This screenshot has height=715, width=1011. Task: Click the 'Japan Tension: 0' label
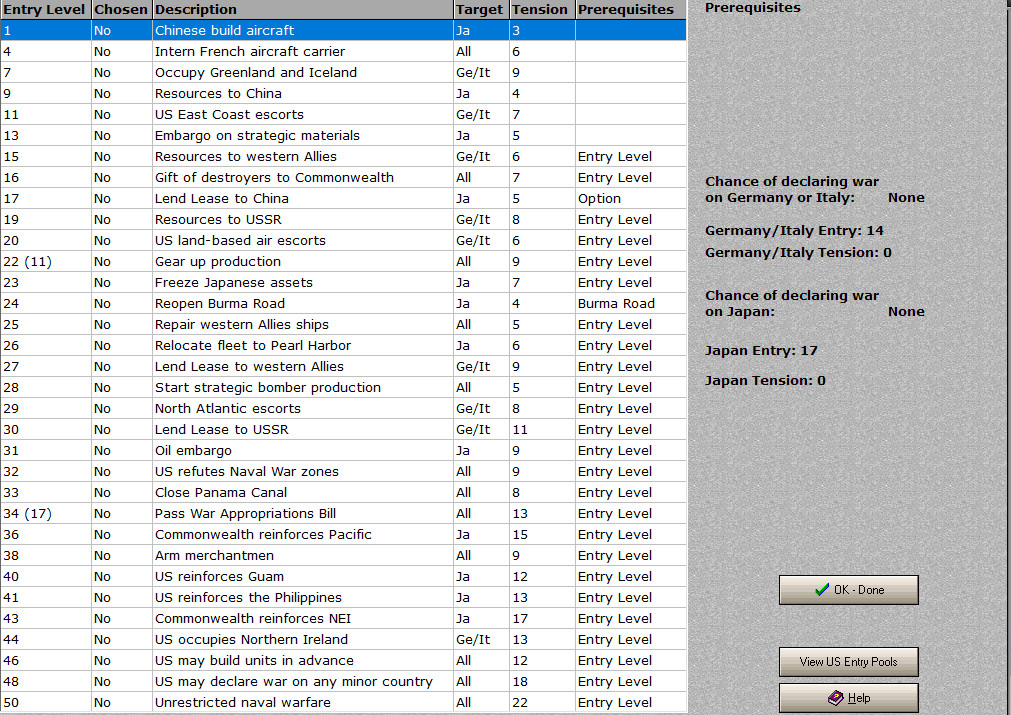pyautogui.click(x=765, y=380)
